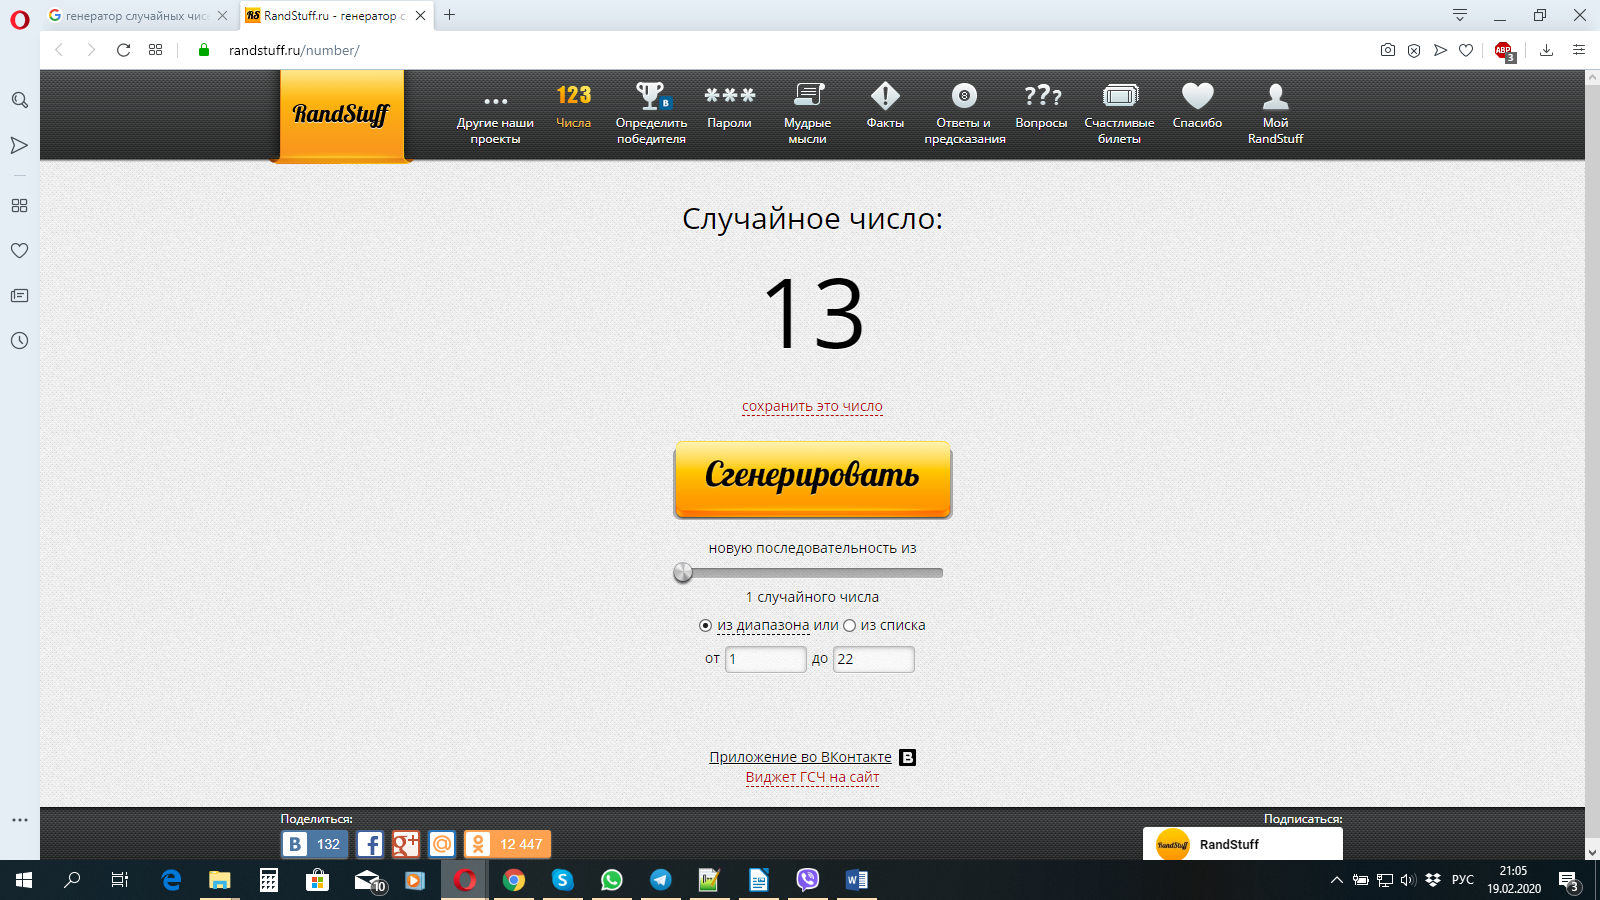Select the 'из списка' radio button

[x=849, y=626]
